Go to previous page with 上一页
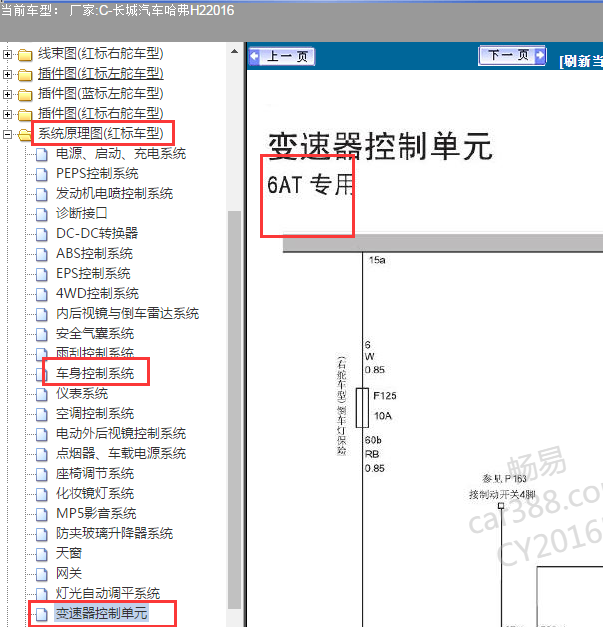This screenshot has width=603, height=627. (282, 56)
